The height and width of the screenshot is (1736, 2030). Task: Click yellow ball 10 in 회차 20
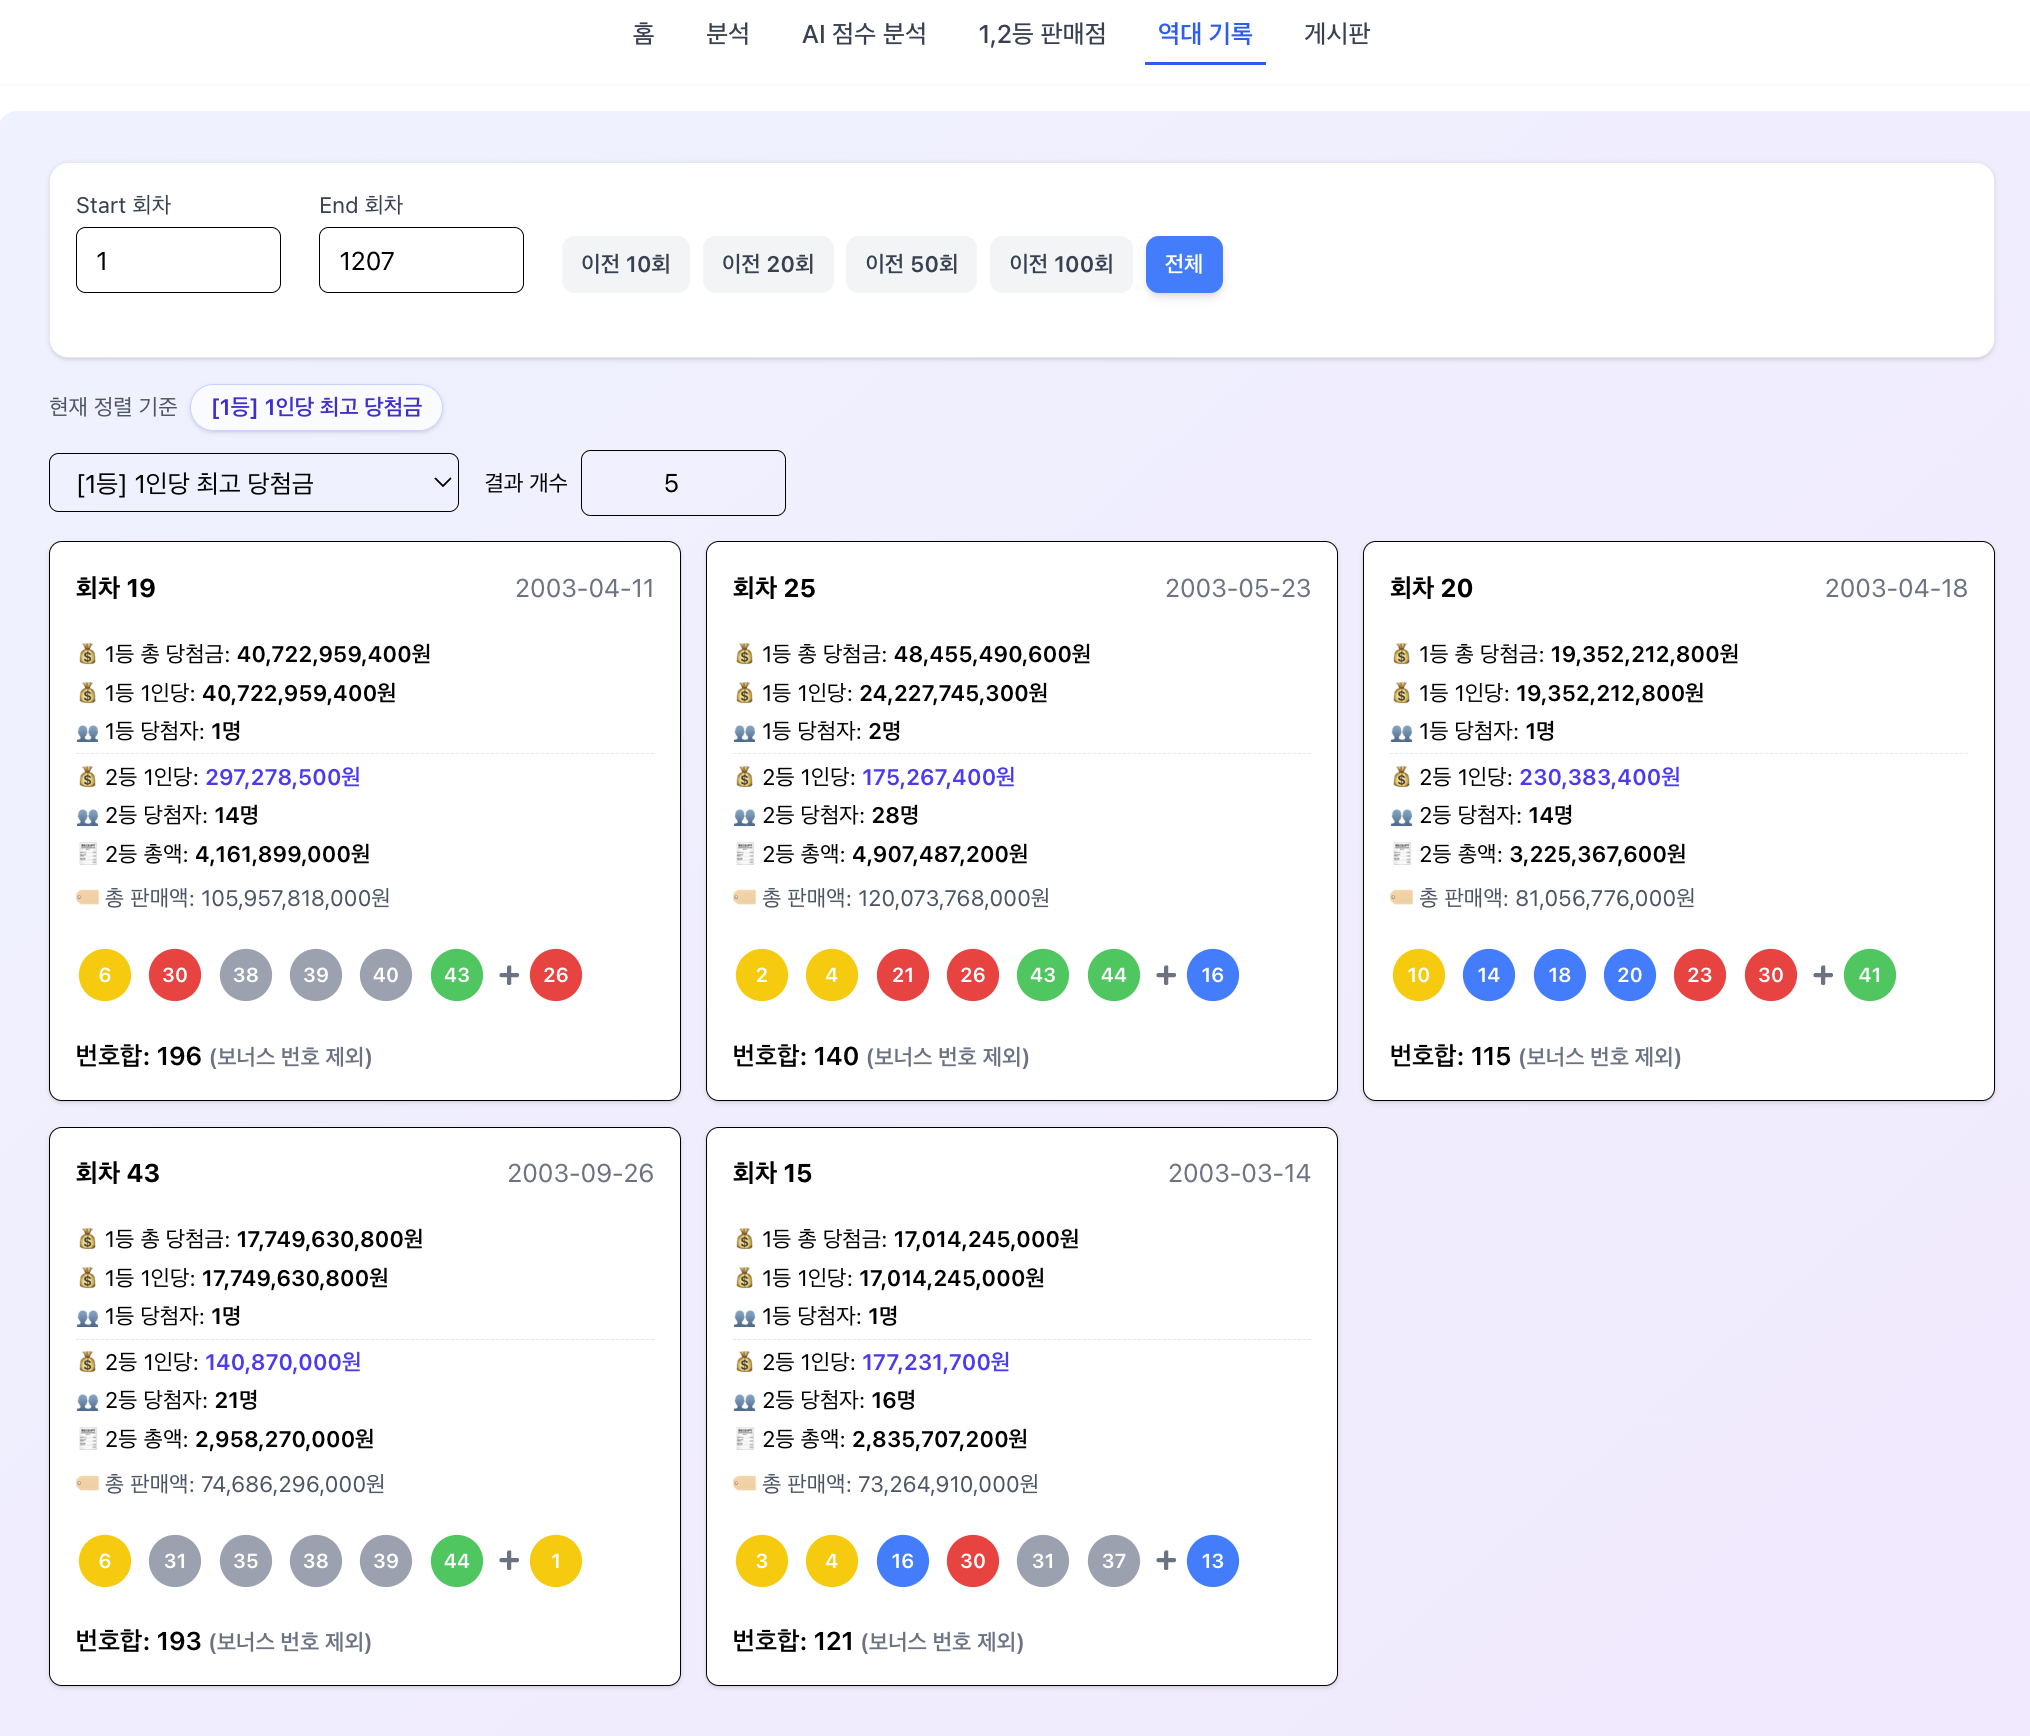pyautogui.click(x=1419, y=975)
